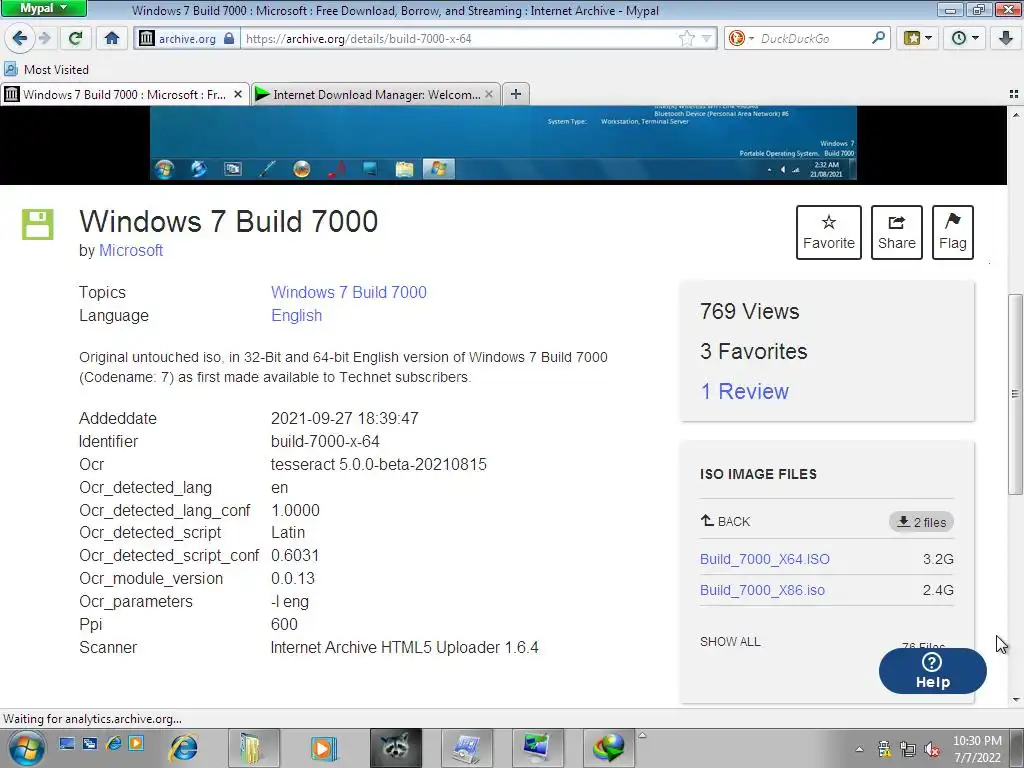Click the Flag button

pos(953,232)
